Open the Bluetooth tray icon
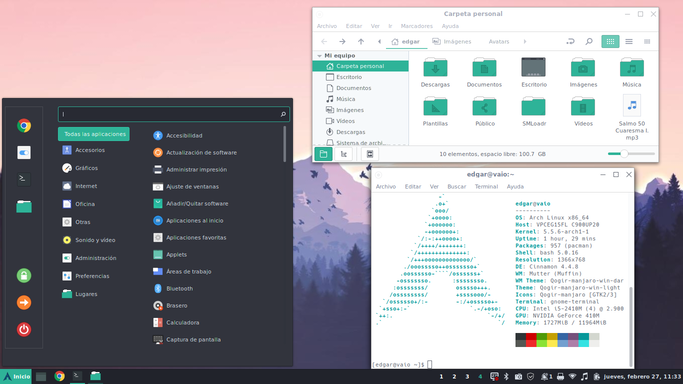The height and width of the screenshot is (384, 683). click(x=506, y=376)
